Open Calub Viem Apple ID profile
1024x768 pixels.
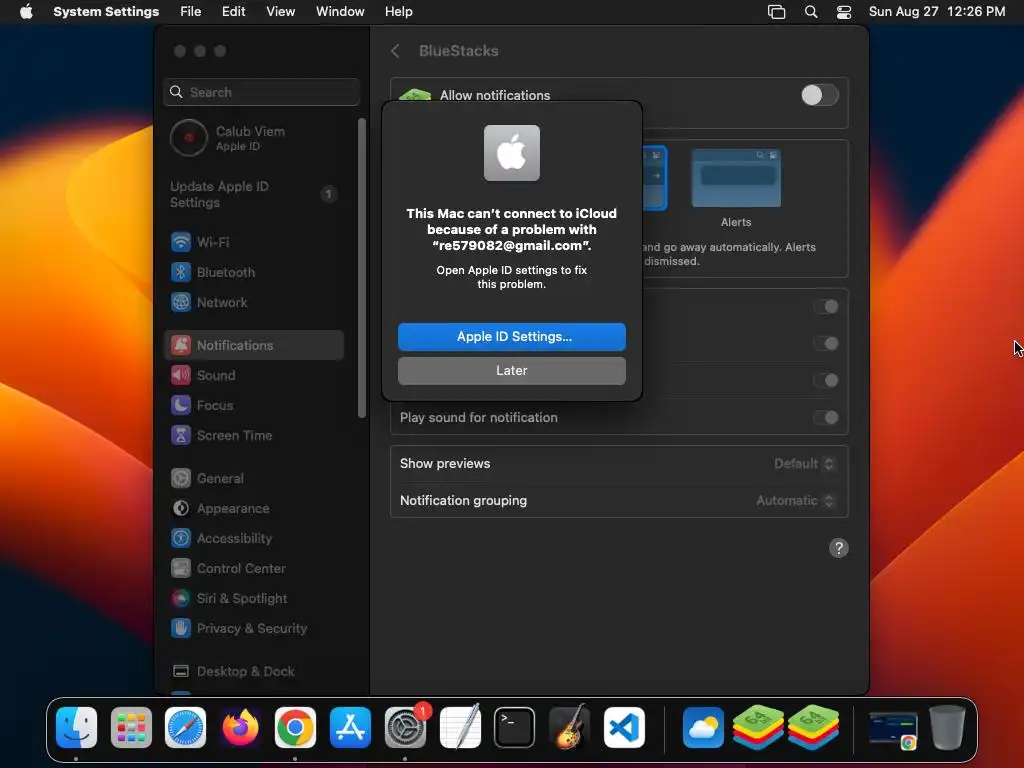(x=253, y=138)
